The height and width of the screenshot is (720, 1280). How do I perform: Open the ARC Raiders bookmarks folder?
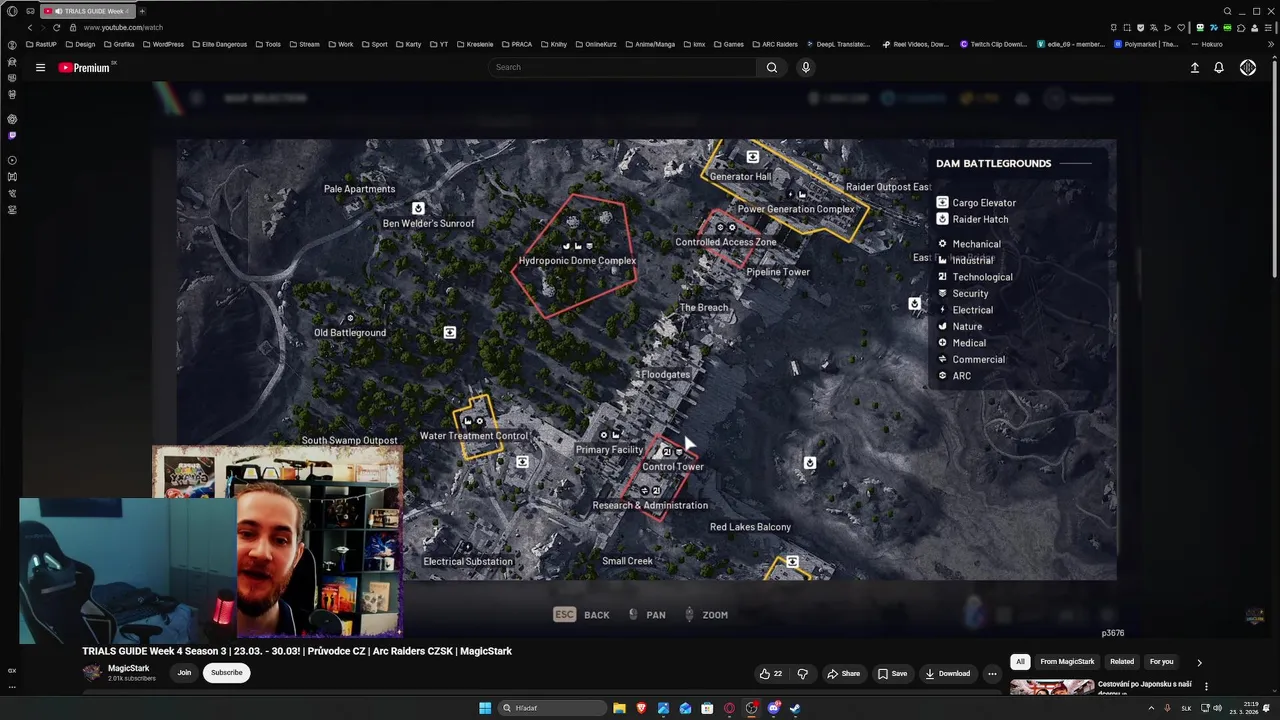(775, 44)
